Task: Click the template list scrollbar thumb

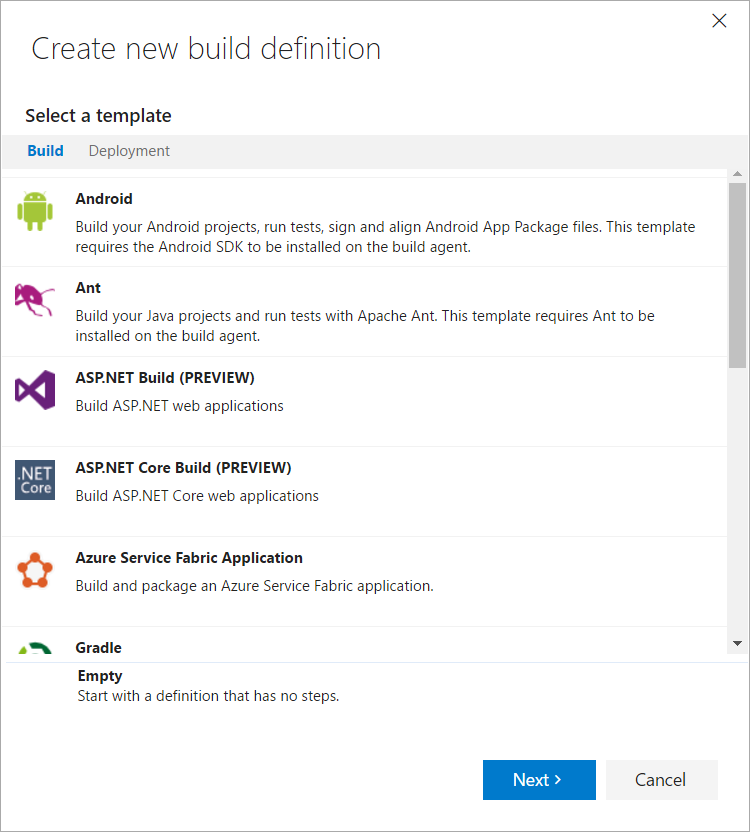Action: point(737,275)
